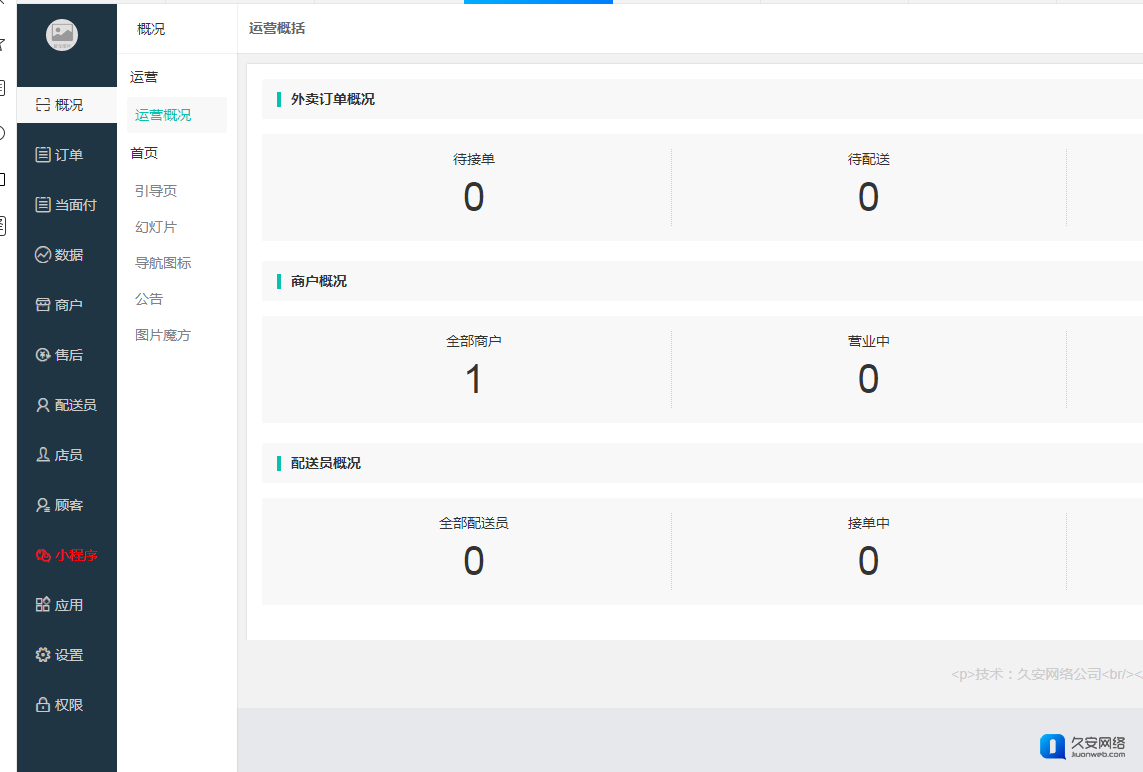
Task: Go to 导航图标 navigation icons page
Action: pos(163,263)
